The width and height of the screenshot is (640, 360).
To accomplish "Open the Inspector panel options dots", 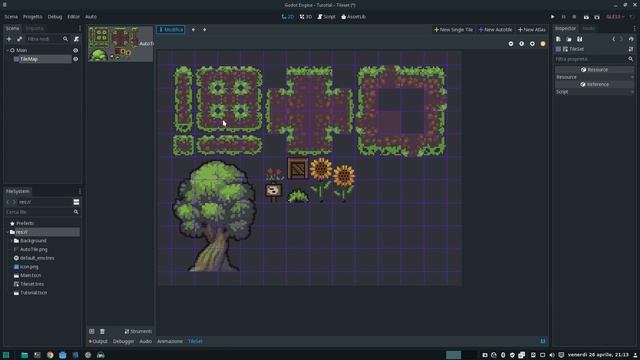I will coord(634,28).
